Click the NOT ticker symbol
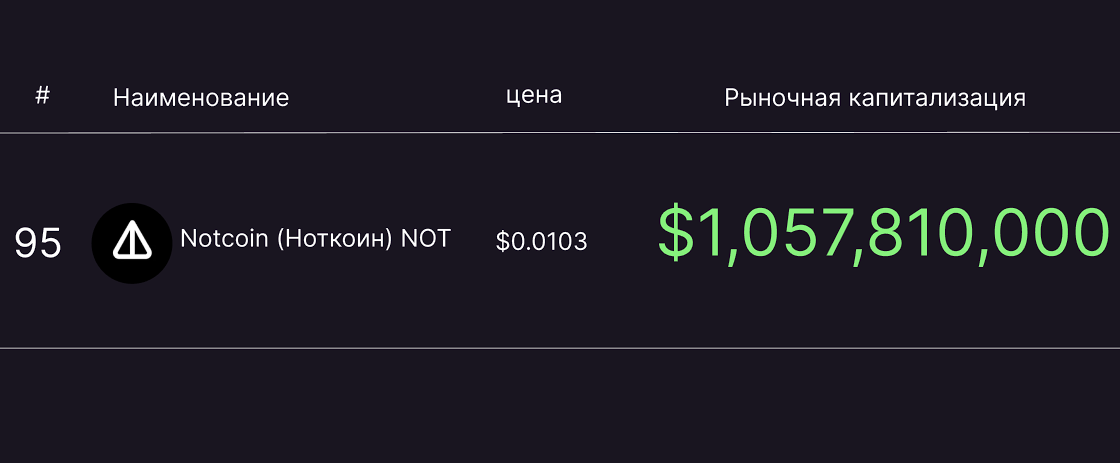 pyautogui.click(x=426, y=239)
